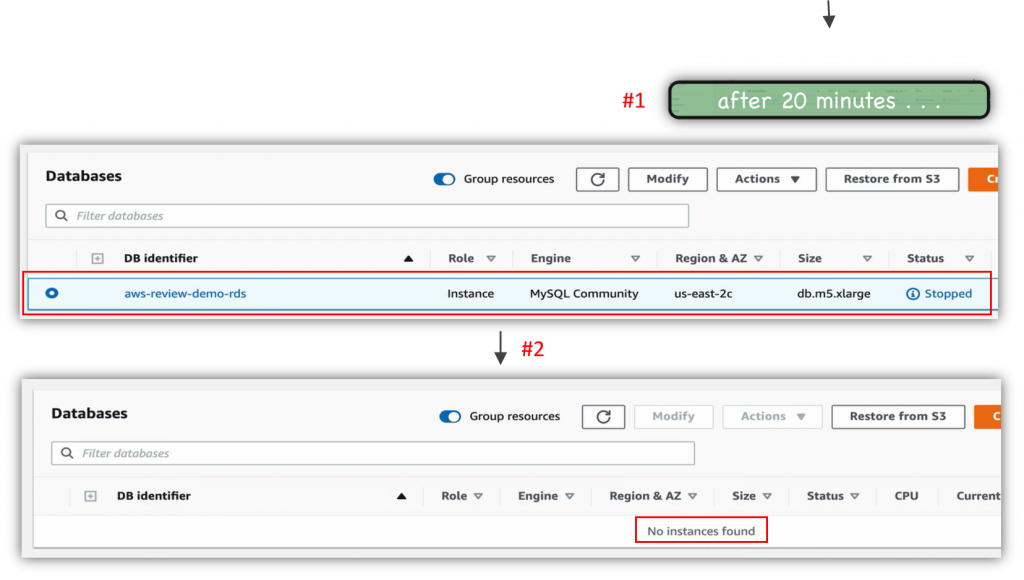Open aws-review-demo-rds database link
Image resolution: width=1024 pixels, height=580 pixels.
click(185, 293)
